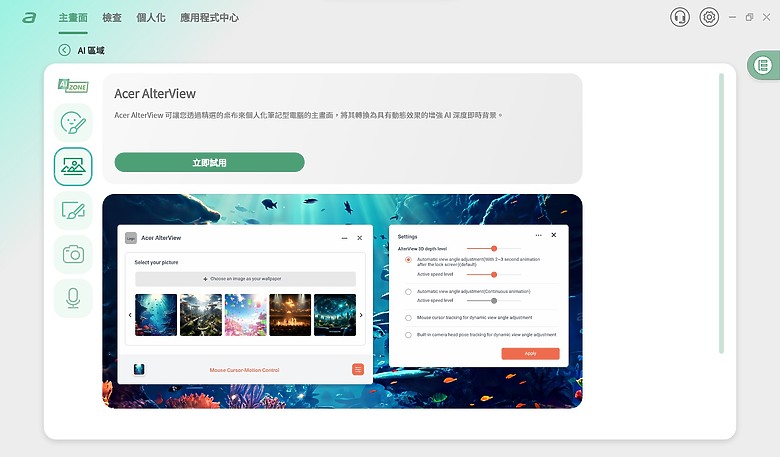The height and width of the screenshot is (457, 780).
Task: Restore the main application window
Action: coord(749,17)
